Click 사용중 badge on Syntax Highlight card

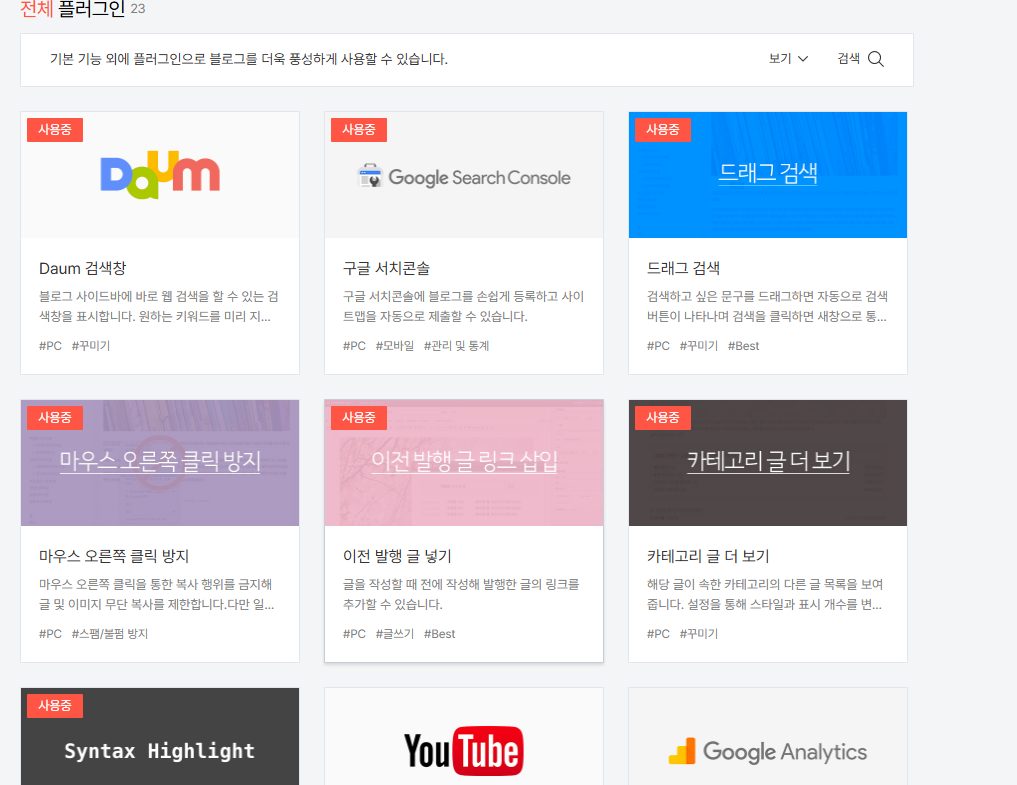point(54,706)
